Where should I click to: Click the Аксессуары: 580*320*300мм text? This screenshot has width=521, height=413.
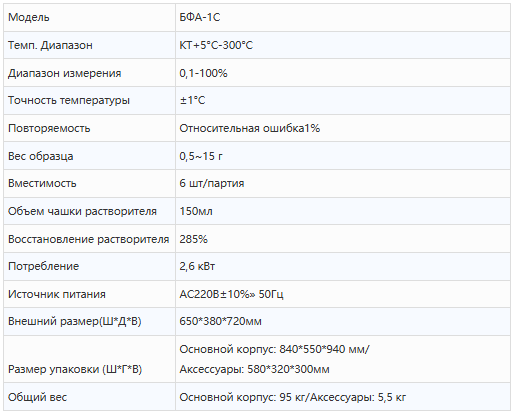click(254, 369)
